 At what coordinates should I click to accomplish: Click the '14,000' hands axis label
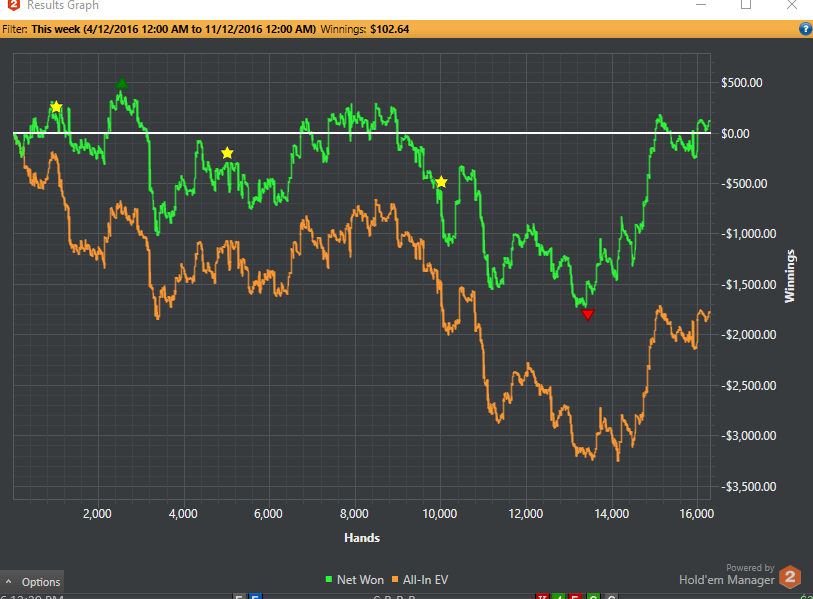click(x=612, y=513)
